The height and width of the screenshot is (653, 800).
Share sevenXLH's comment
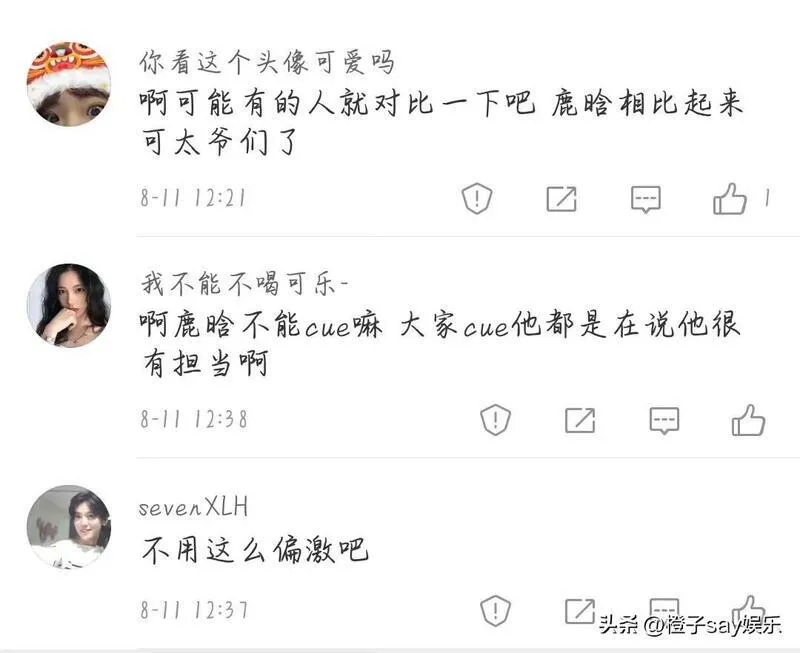pos(580,611)
